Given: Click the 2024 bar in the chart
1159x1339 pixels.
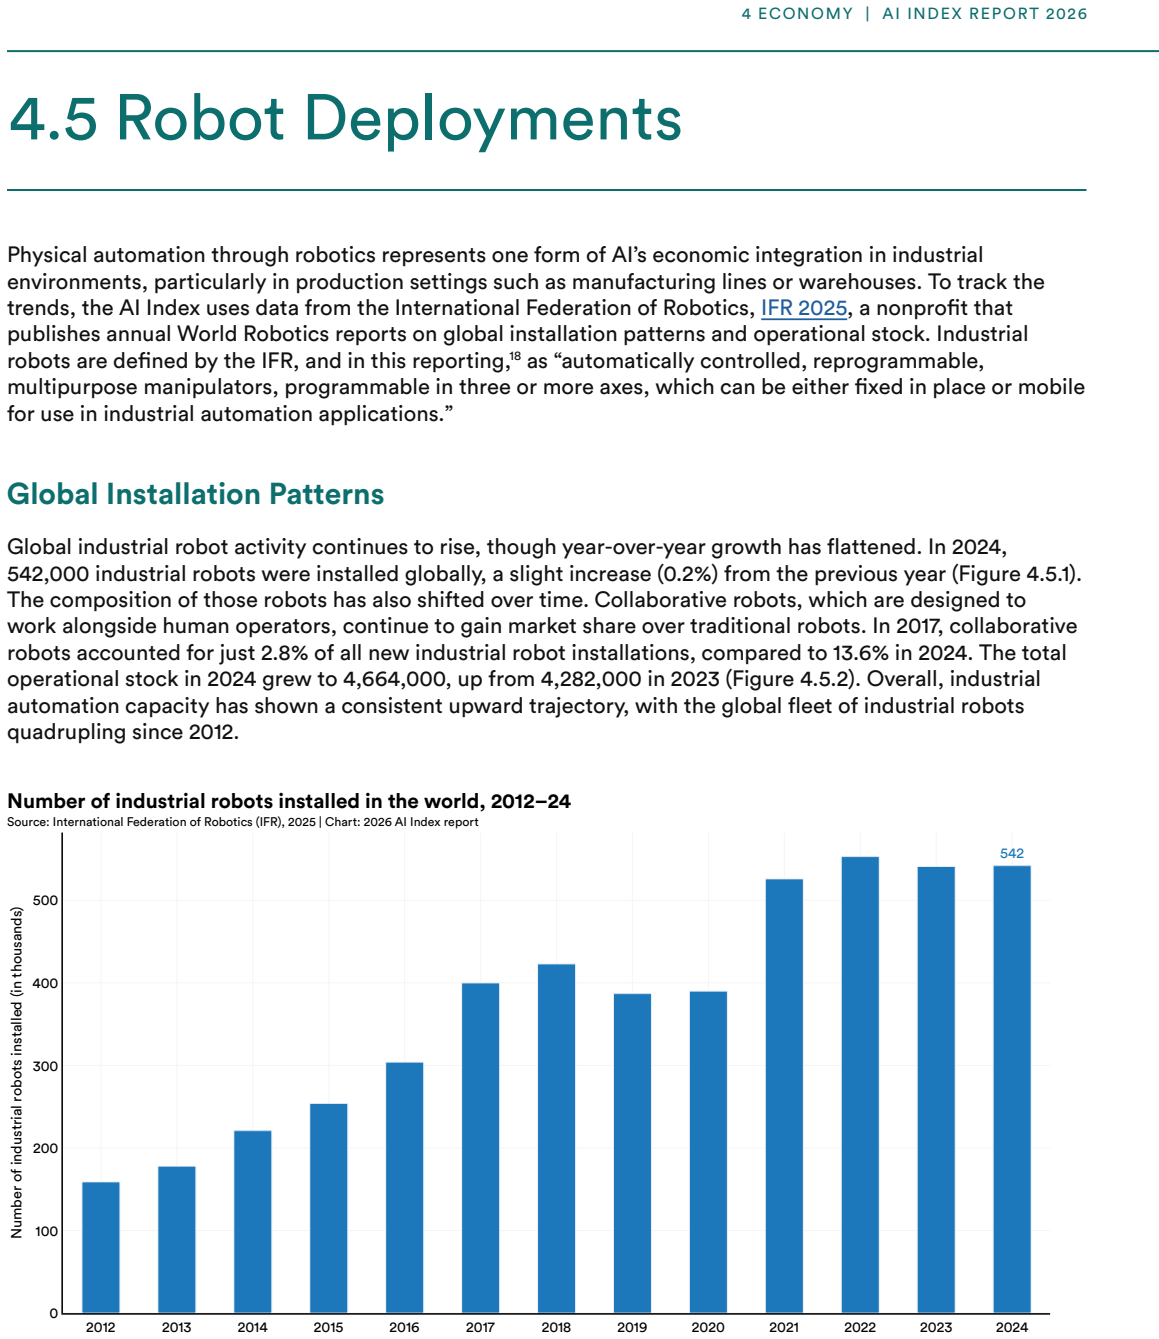Looking at the screenshot, I should pos(1012,1089).
